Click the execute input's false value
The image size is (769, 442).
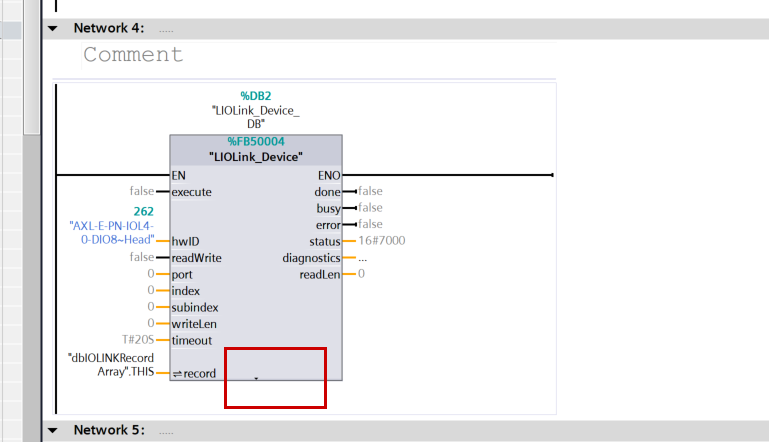pos(141,191)
